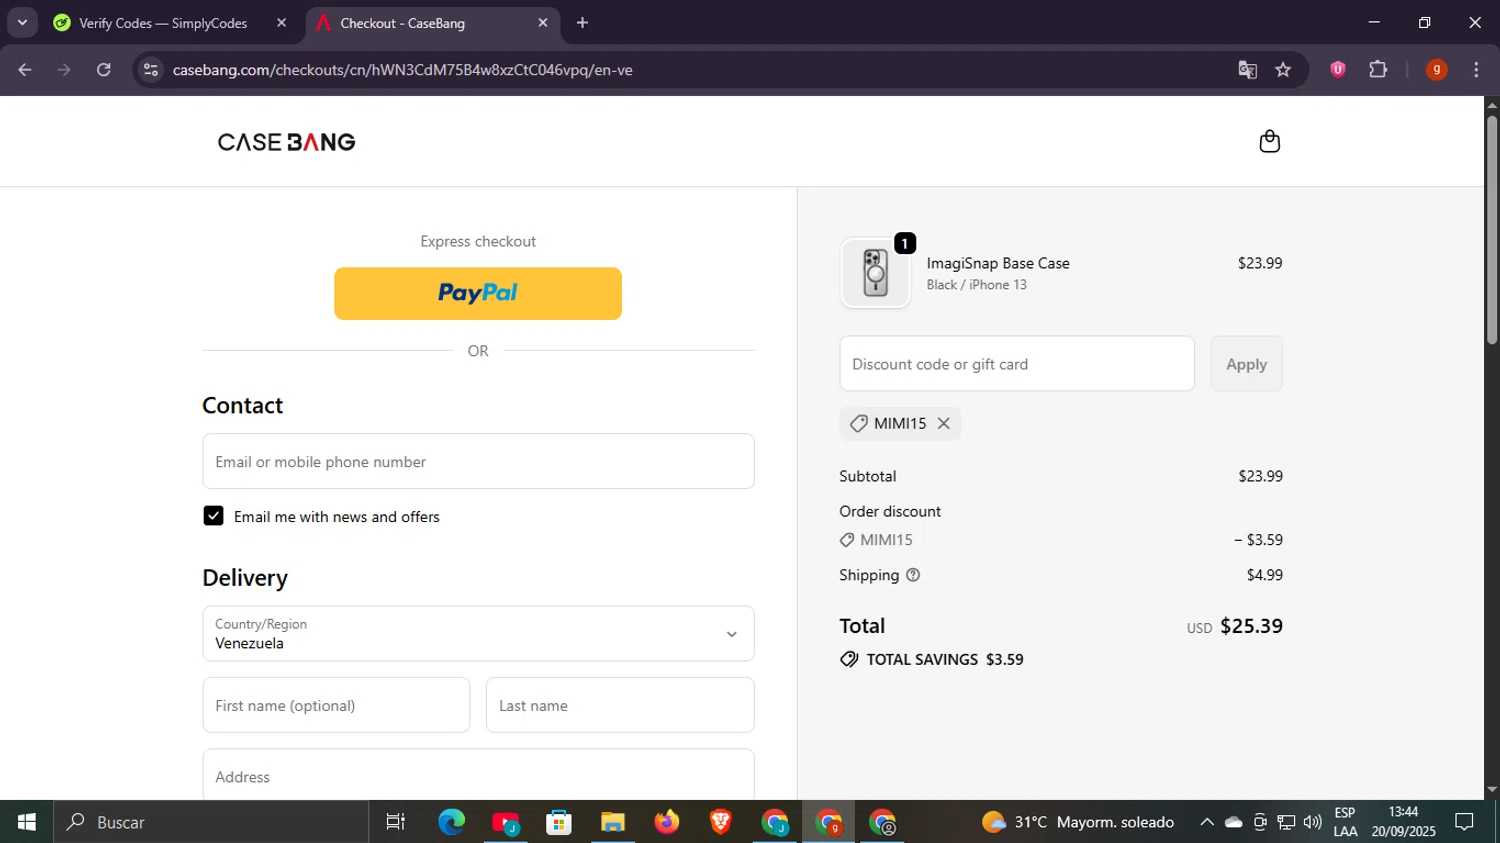Pay with the PayPal express button

478,293
